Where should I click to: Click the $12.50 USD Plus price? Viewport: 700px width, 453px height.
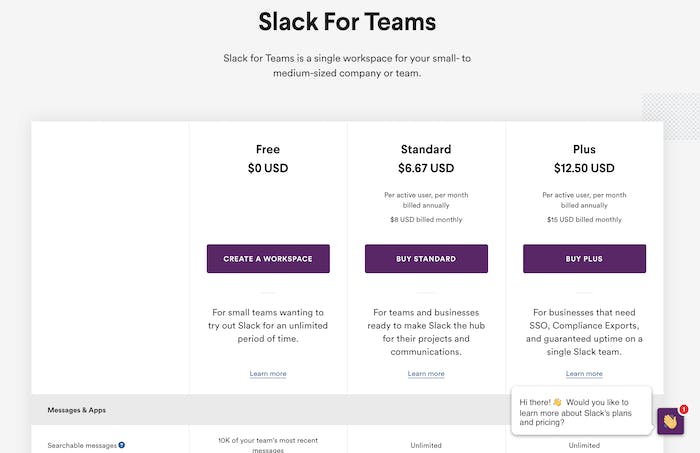[584, 169]
